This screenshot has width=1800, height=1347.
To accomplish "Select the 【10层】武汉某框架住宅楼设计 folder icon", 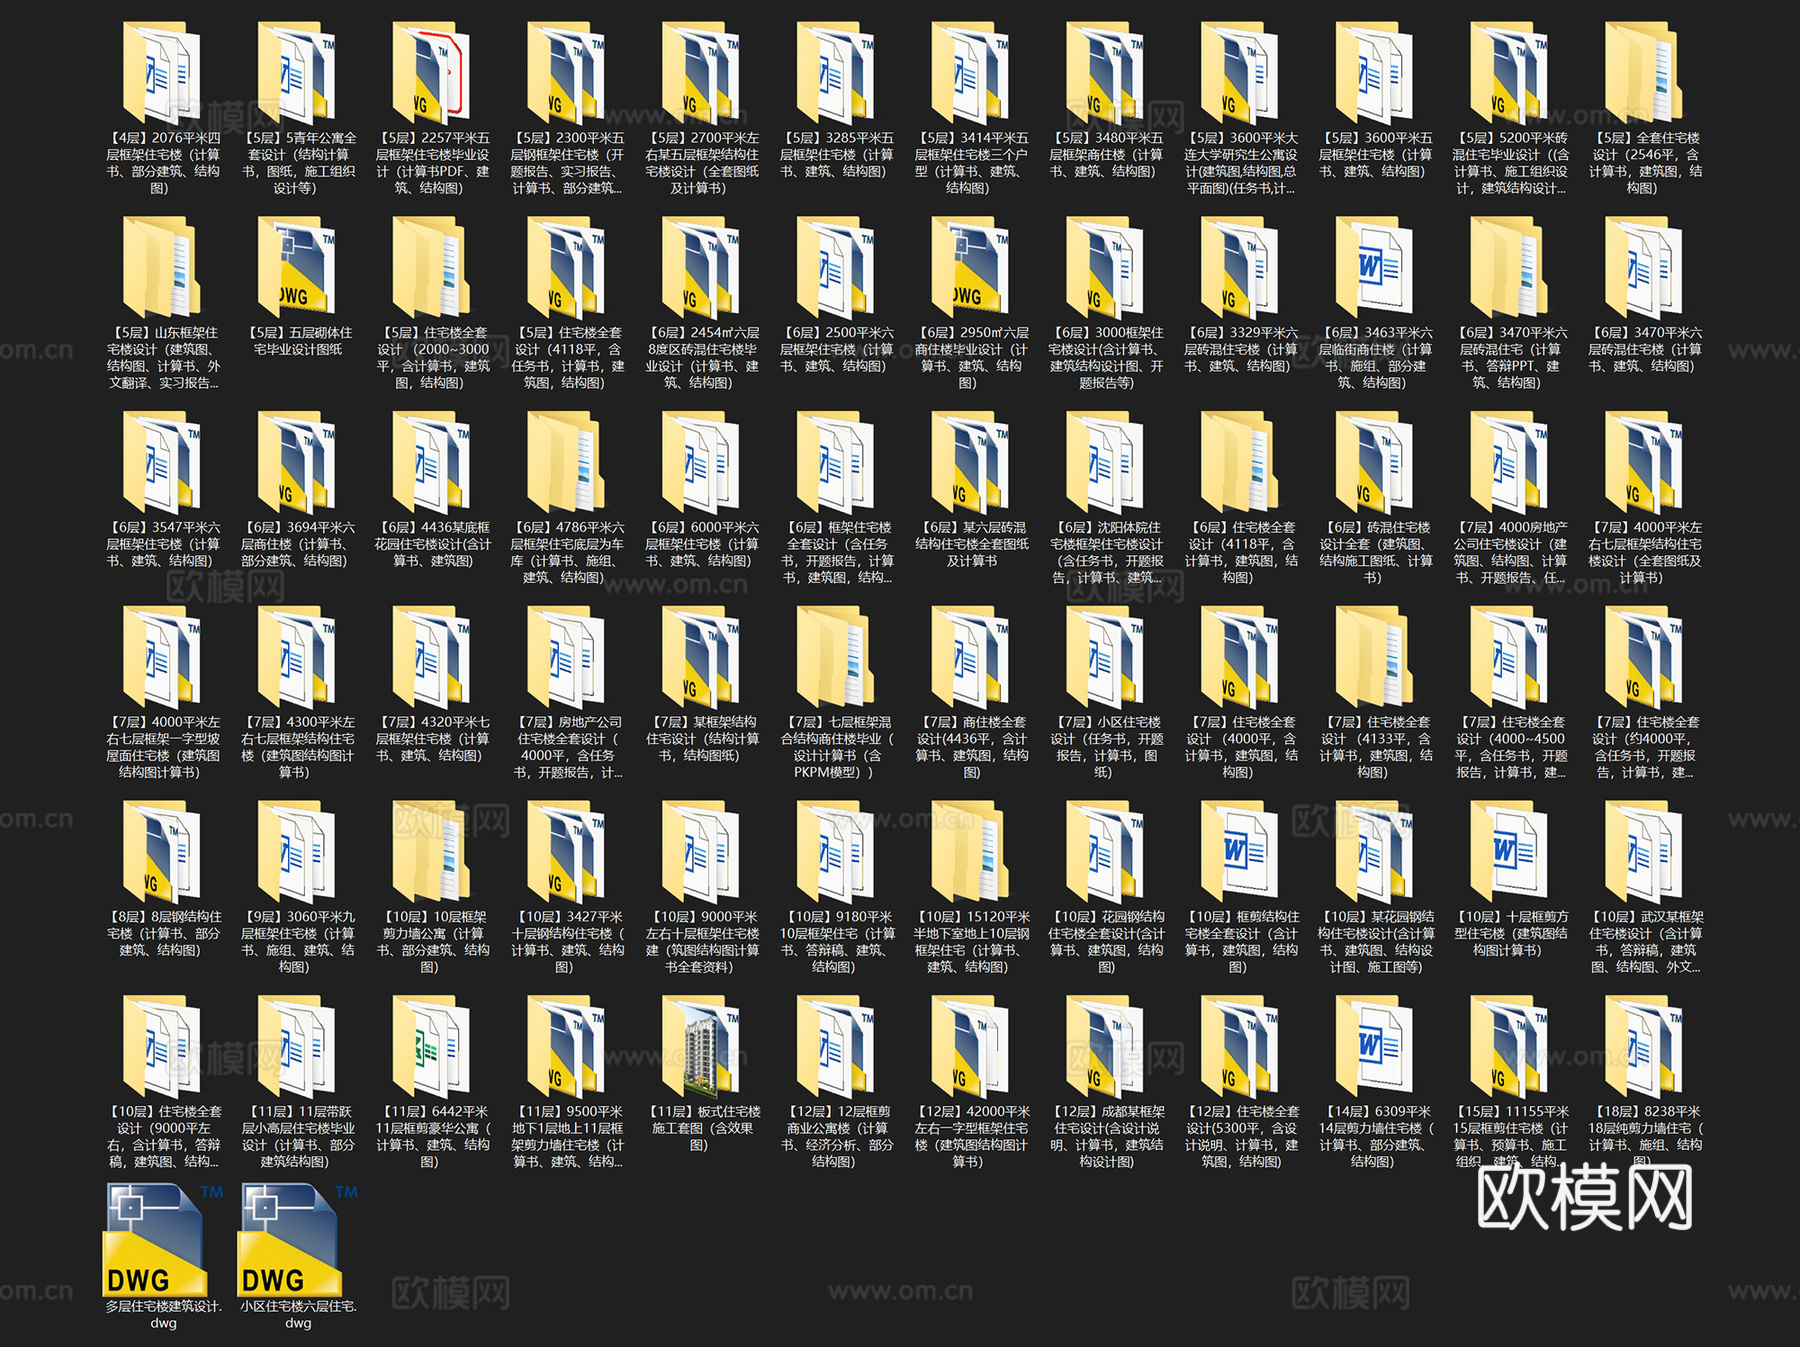I will tap(1645, 854).
